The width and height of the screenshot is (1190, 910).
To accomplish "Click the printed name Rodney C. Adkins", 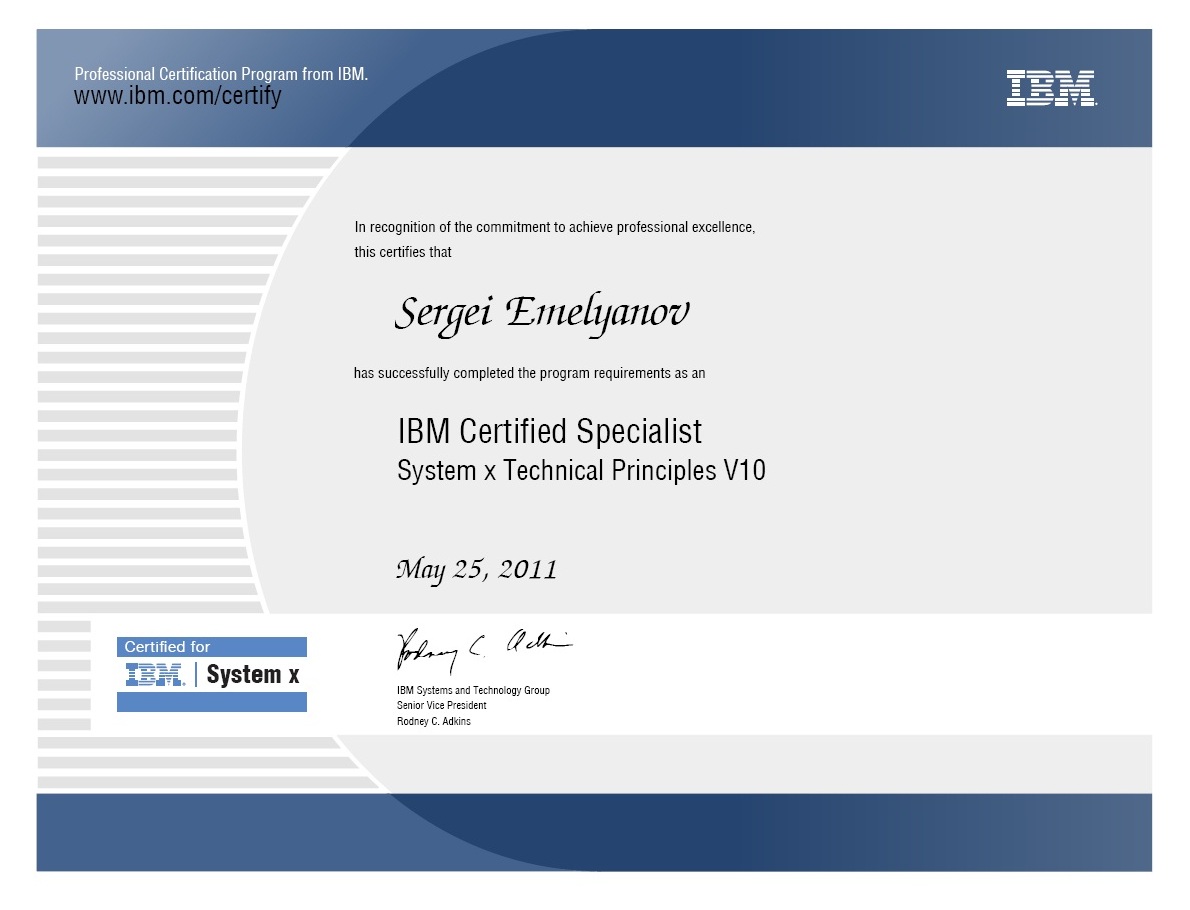I will pyautogui.click(x=433, y=722).
